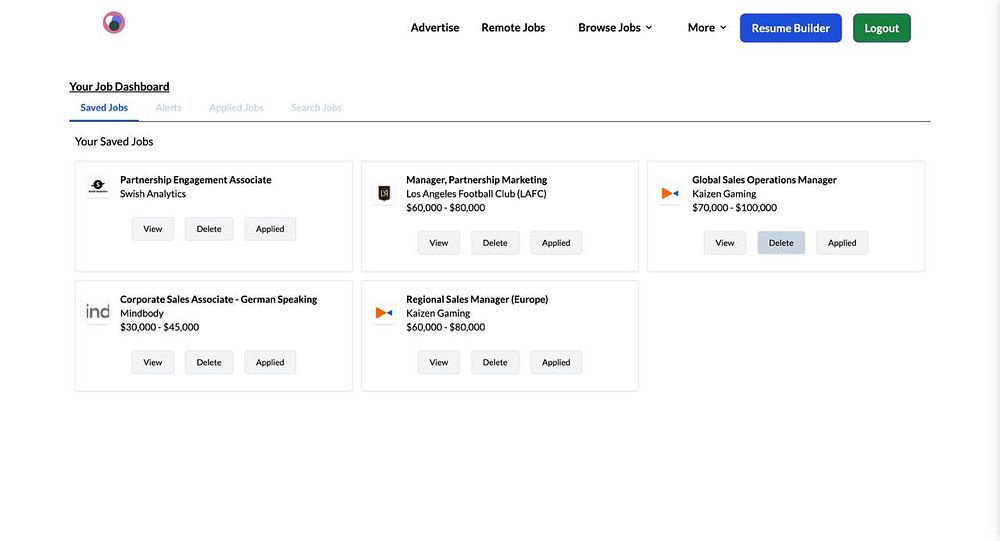This screenshot has height=541, width=1000.
Task: Click the Mindbody company logo
Action: coord(98,313)
